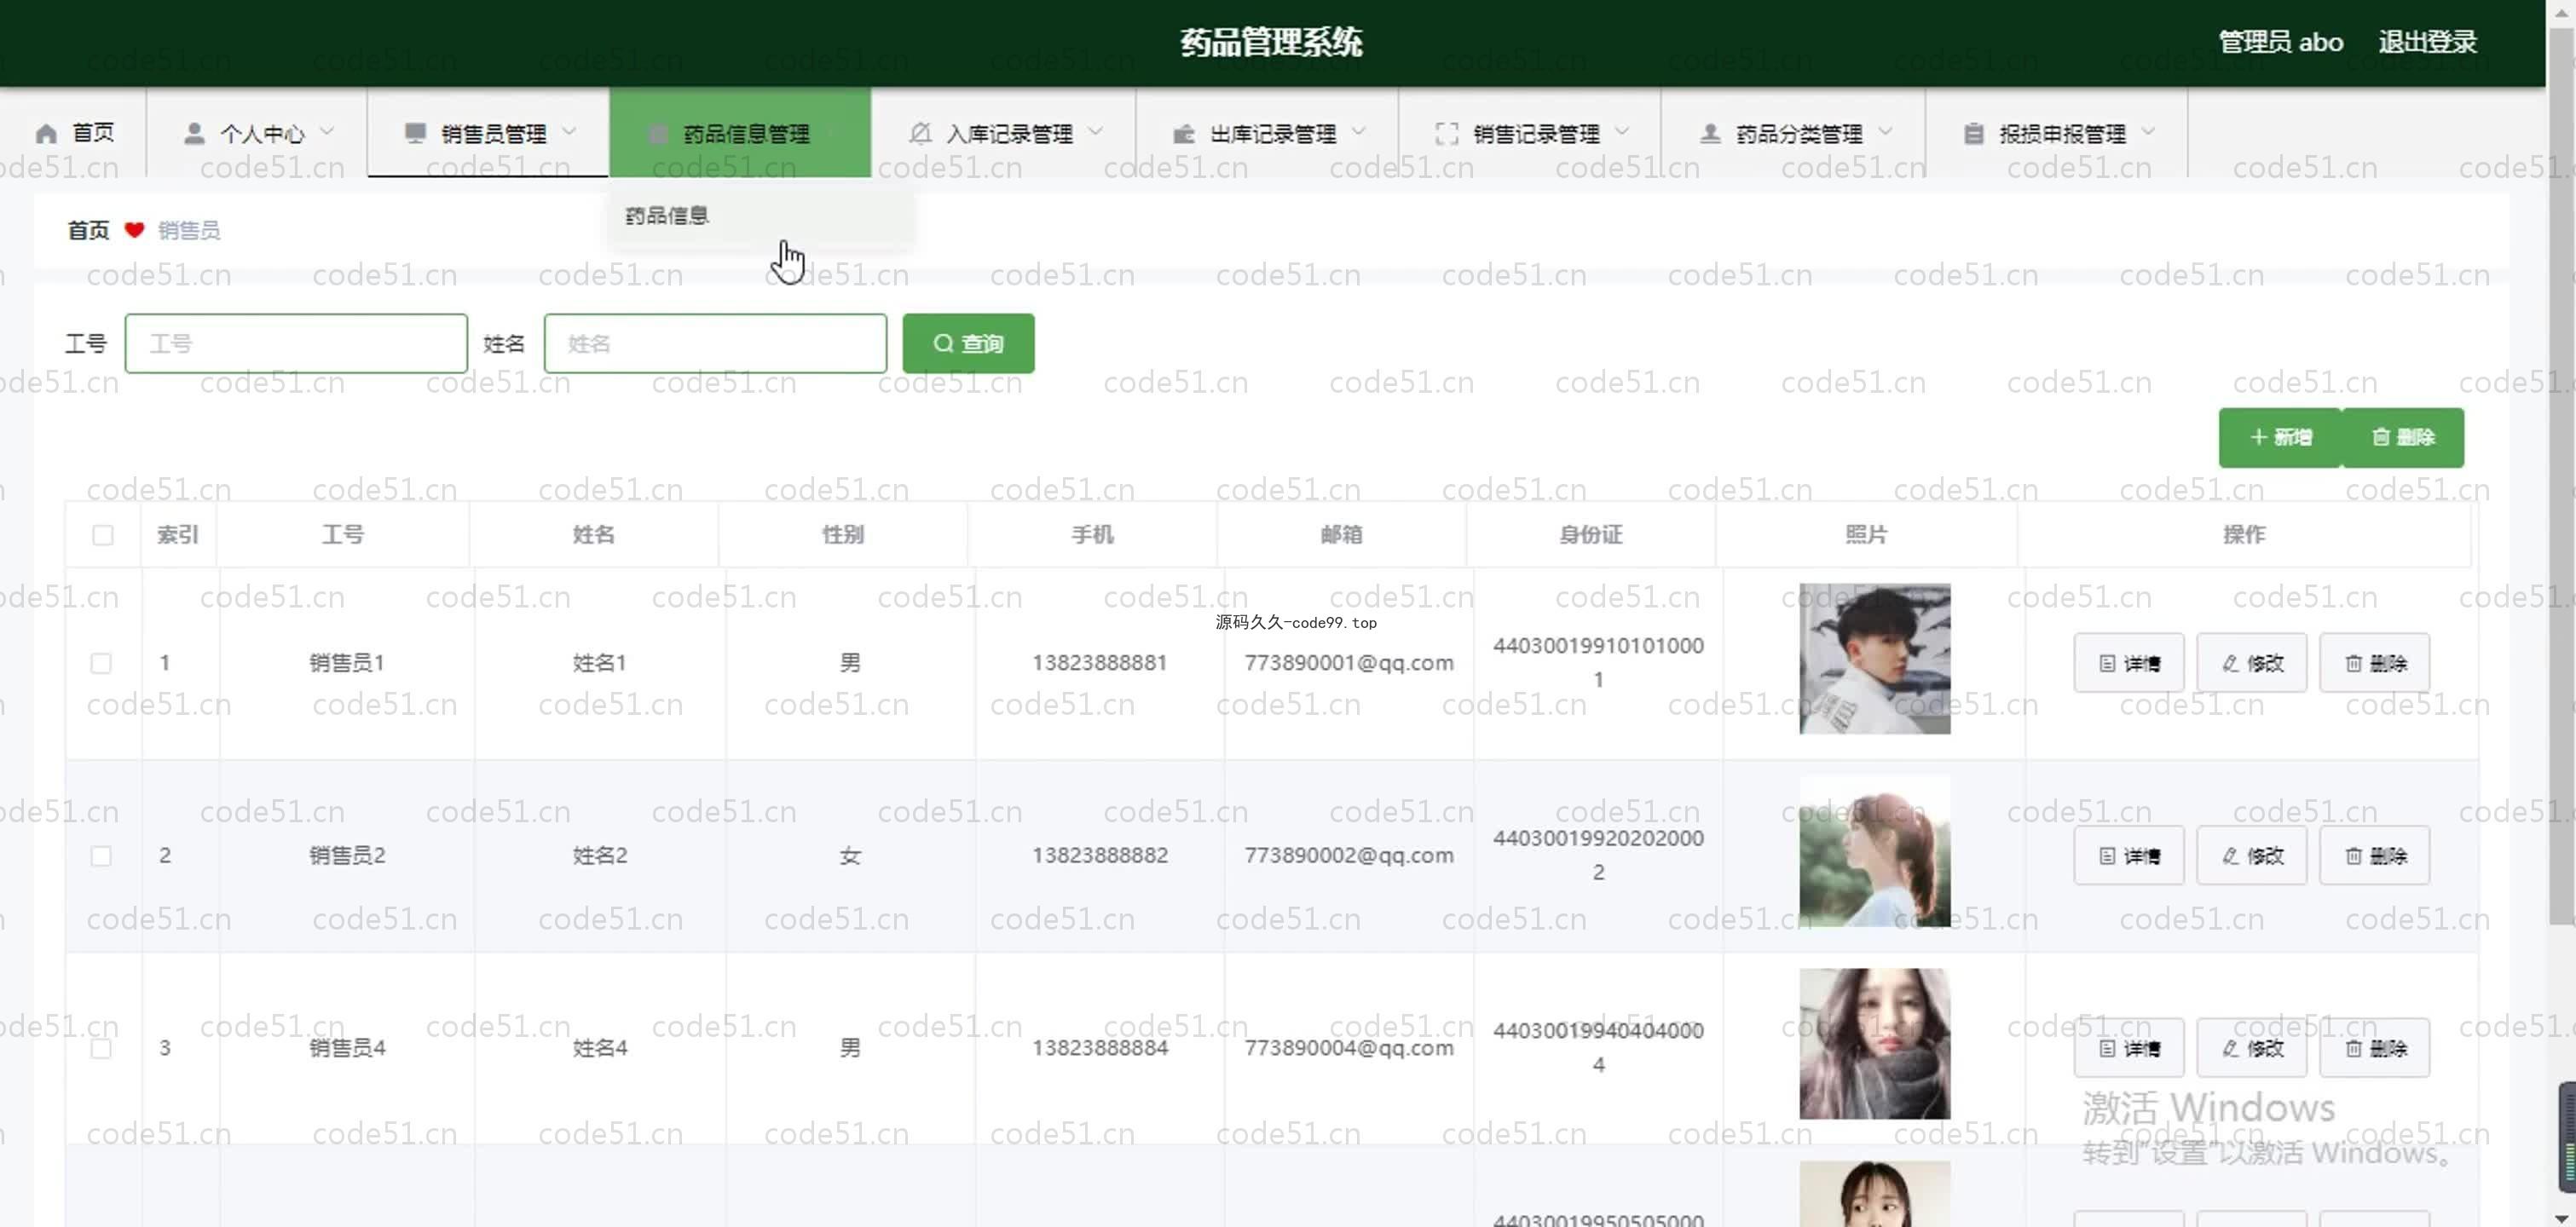Click the 身份证 column header

click(1590, 535)
